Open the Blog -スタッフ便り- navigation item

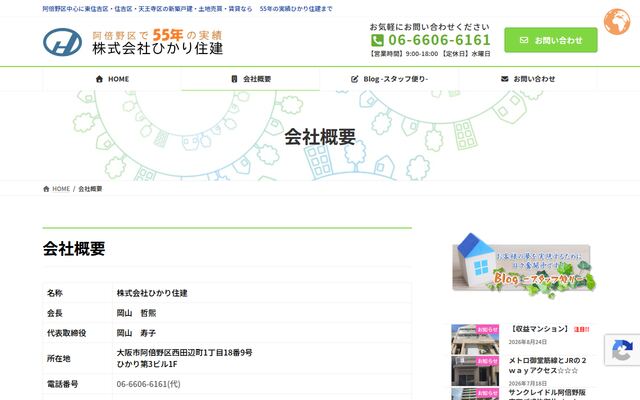click(x=389, y=79)
